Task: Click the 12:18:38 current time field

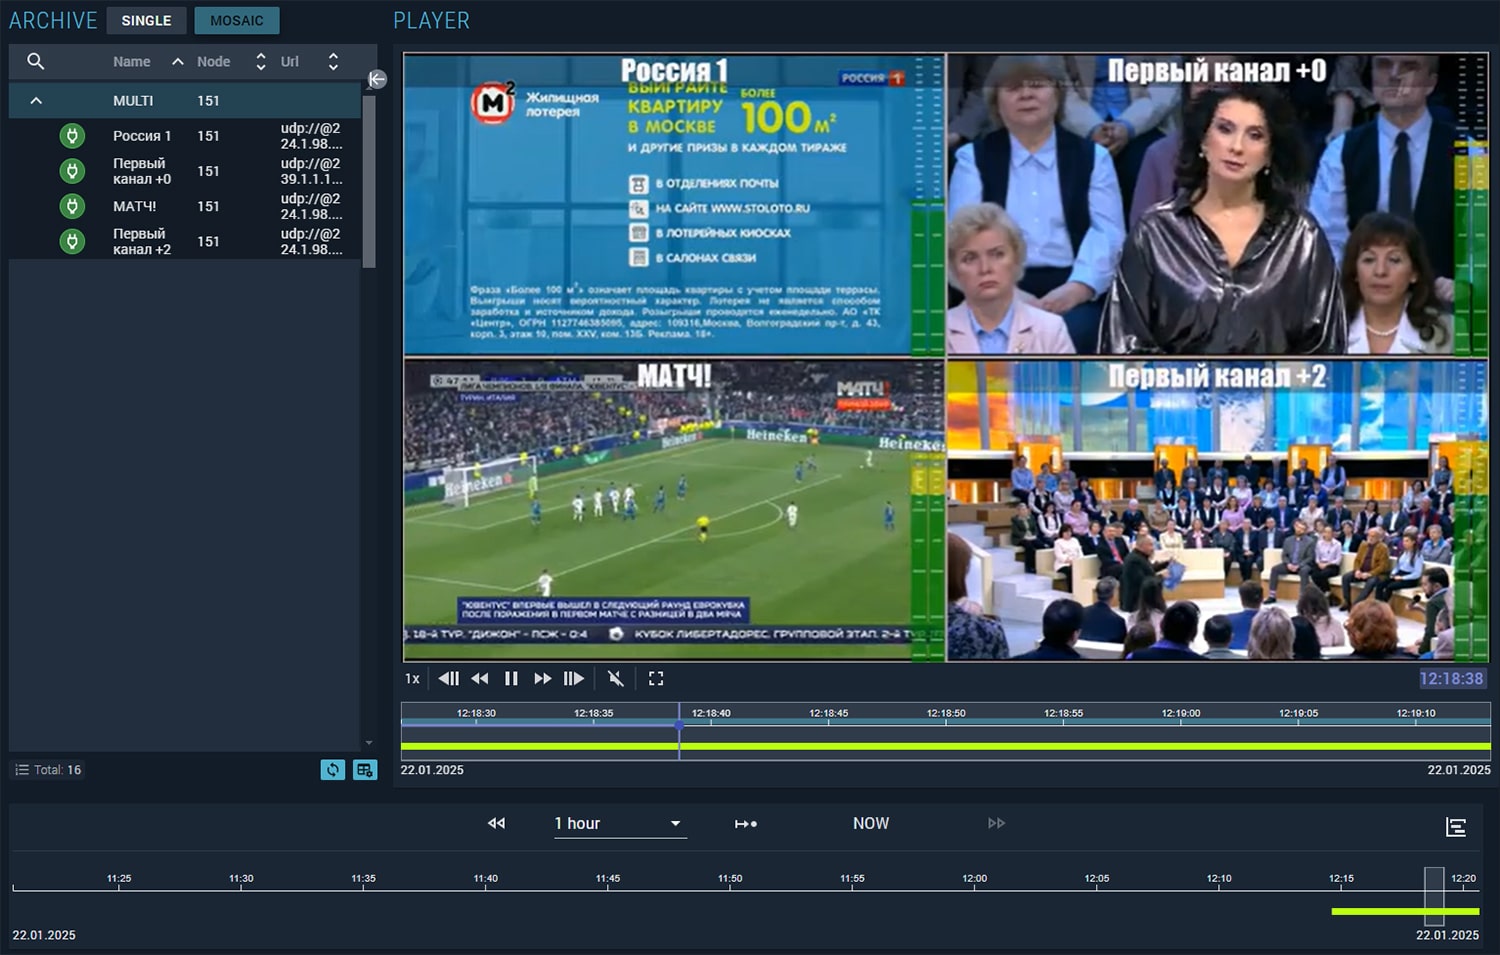Action: click(x=1451, y=678)
